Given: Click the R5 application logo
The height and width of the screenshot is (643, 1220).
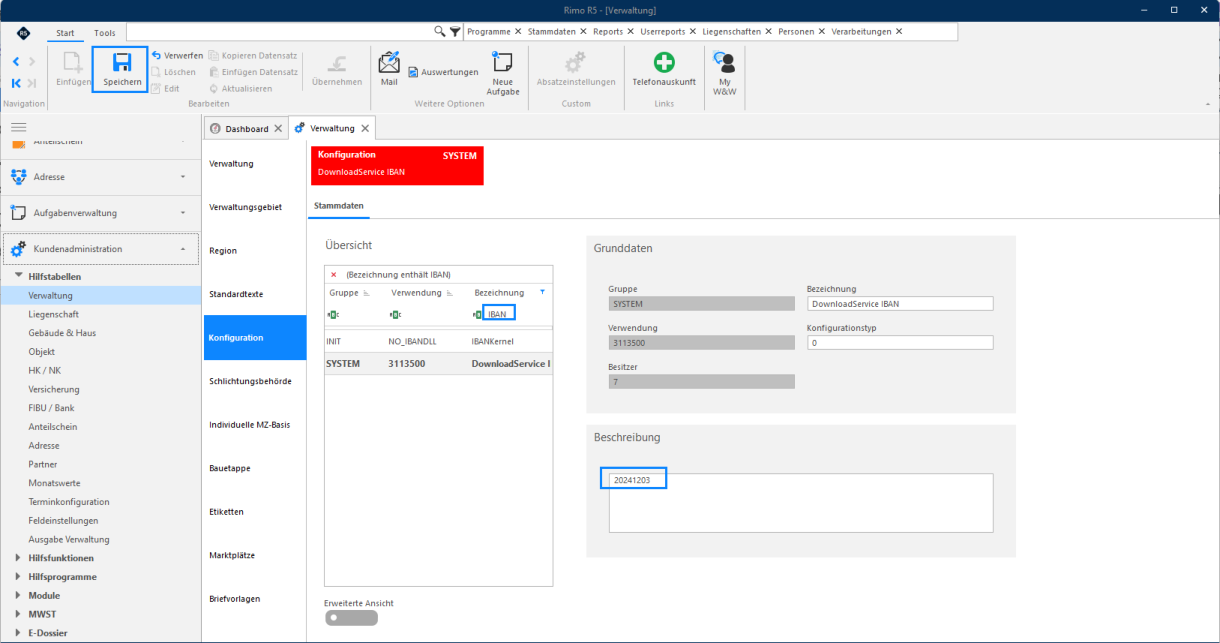Looking at the screenshot, I should pos(23,33).
